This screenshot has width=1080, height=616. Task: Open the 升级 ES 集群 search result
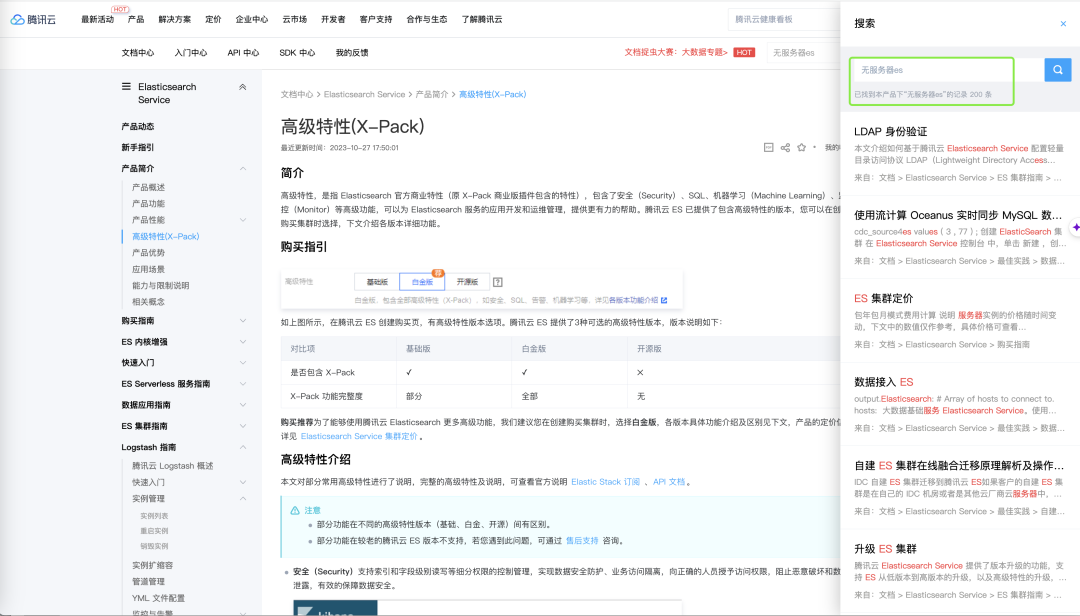pyautogui.click(x=885, y=548)
